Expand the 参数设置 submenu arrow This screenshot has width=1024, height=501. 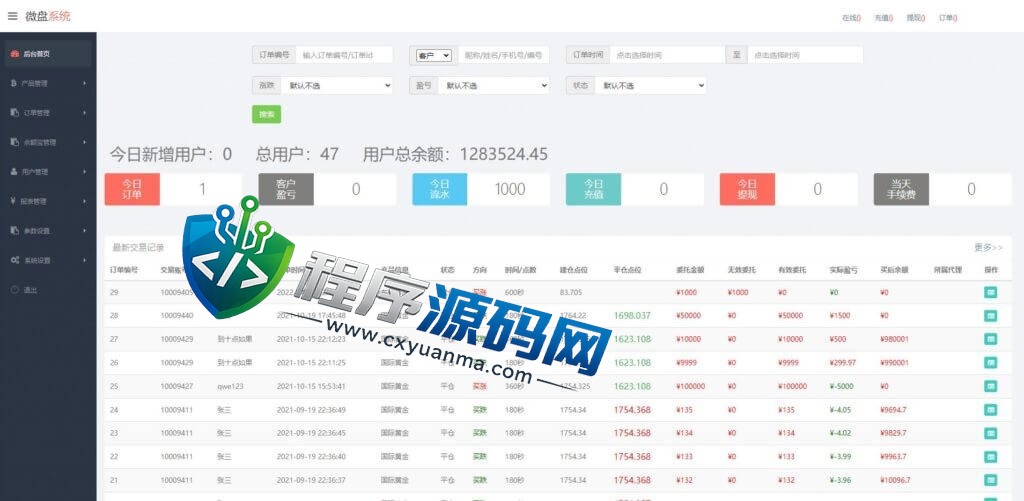click(x=85, y=231)
